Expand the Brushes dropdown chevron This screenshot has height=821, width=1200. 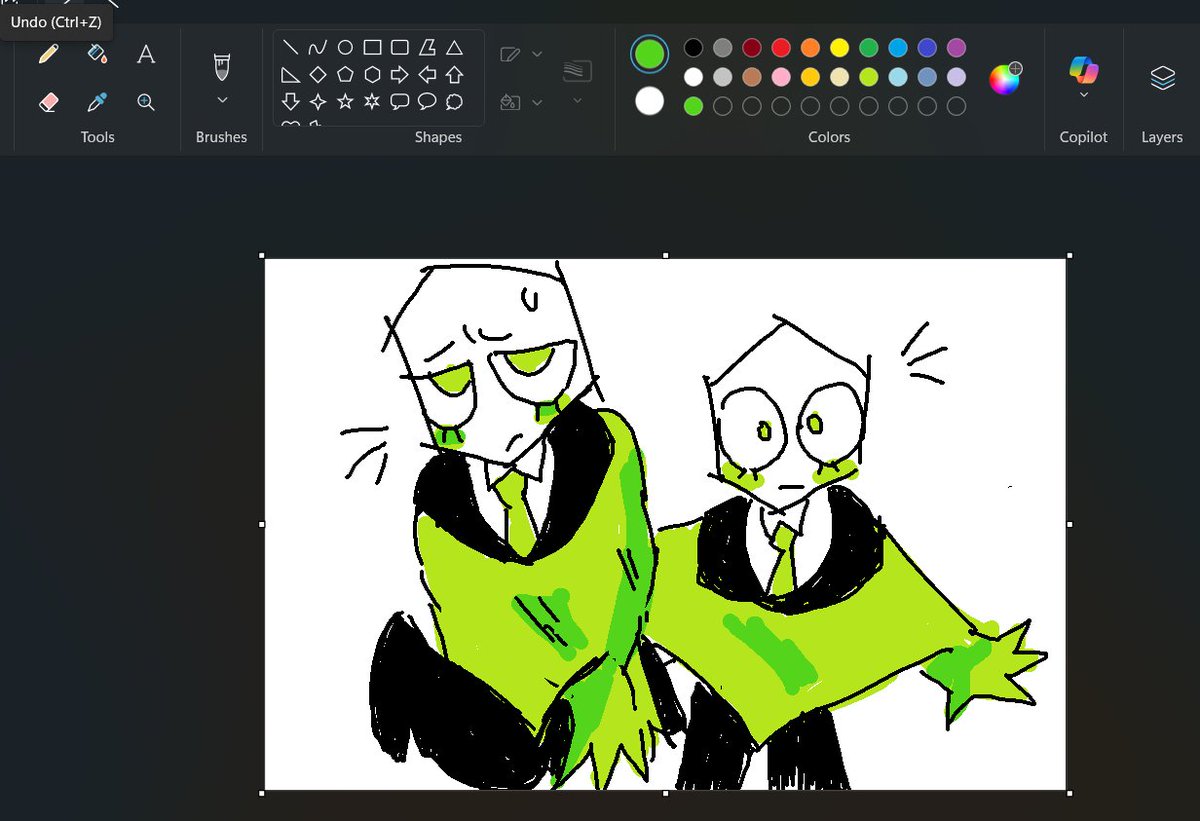click(x=222, y=100)
